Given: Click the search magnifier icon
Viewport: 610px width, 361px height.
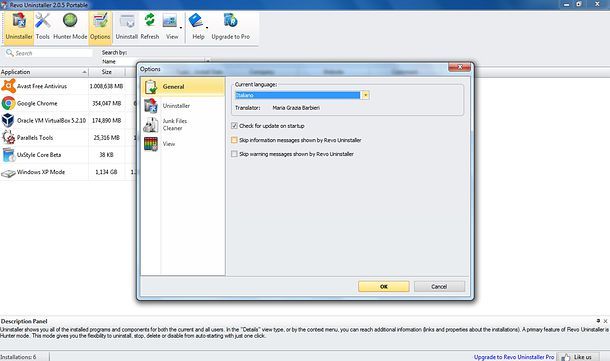Looking at the screenshot, I should click(x=10, y=53).
